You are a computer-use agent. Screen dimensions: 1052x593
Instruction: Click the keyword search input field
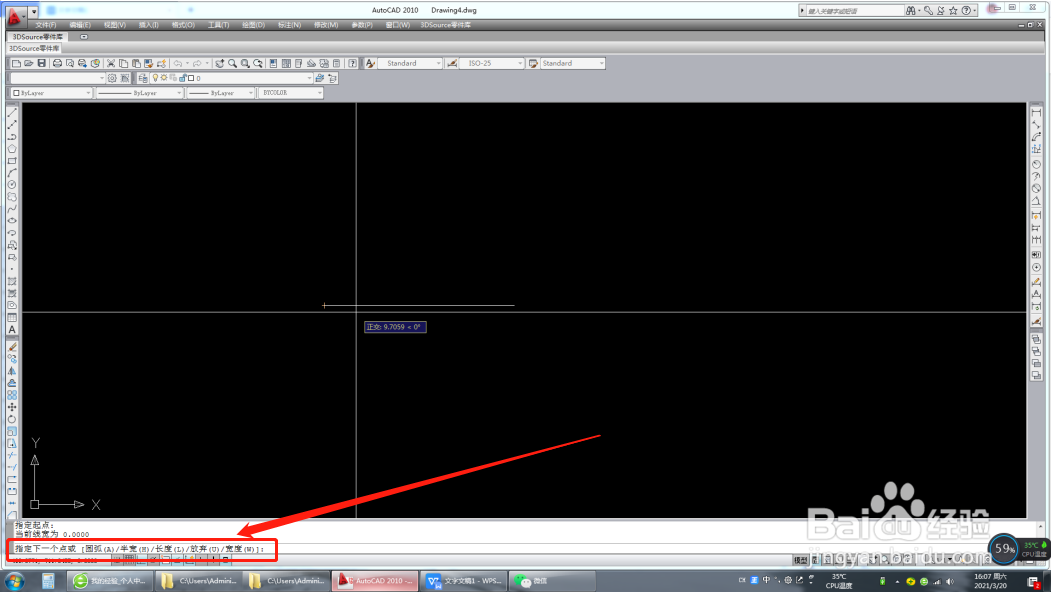click(x=855, y=11)
